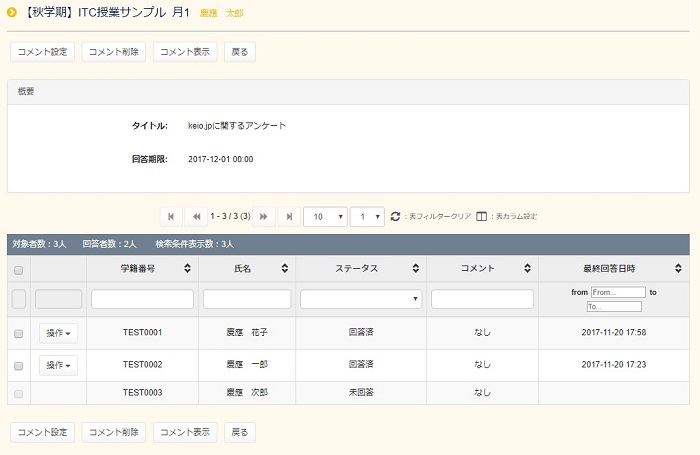Open rows-per-page dropdown showing 10
Screen dimensions: 700x455
coord(325,217)
